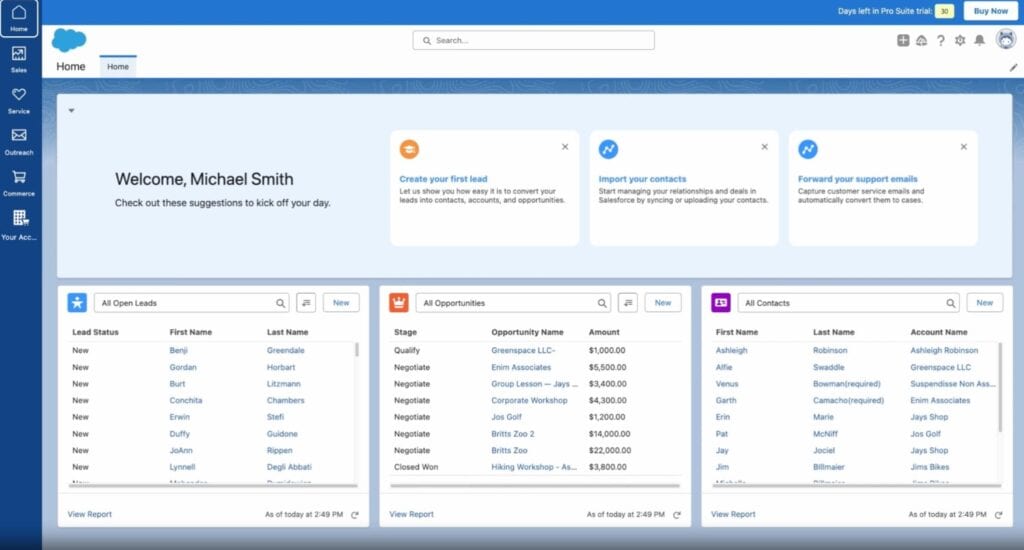Dismiss the Import your contacts card
The width and height of the screenshot is (1024, 550).
pyautogui.click(x=764, y=147)
